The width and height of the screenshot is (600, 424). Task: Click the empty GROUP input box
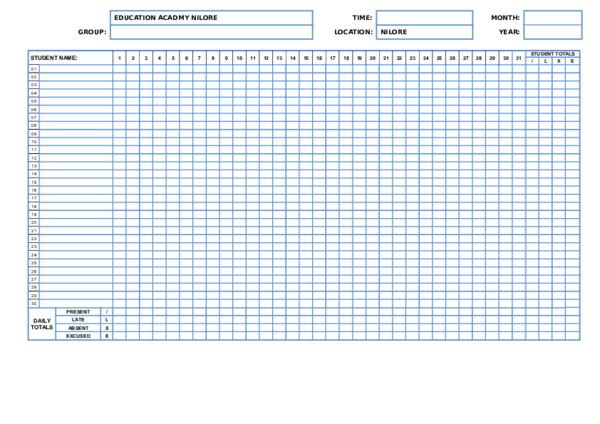point(211,32)
